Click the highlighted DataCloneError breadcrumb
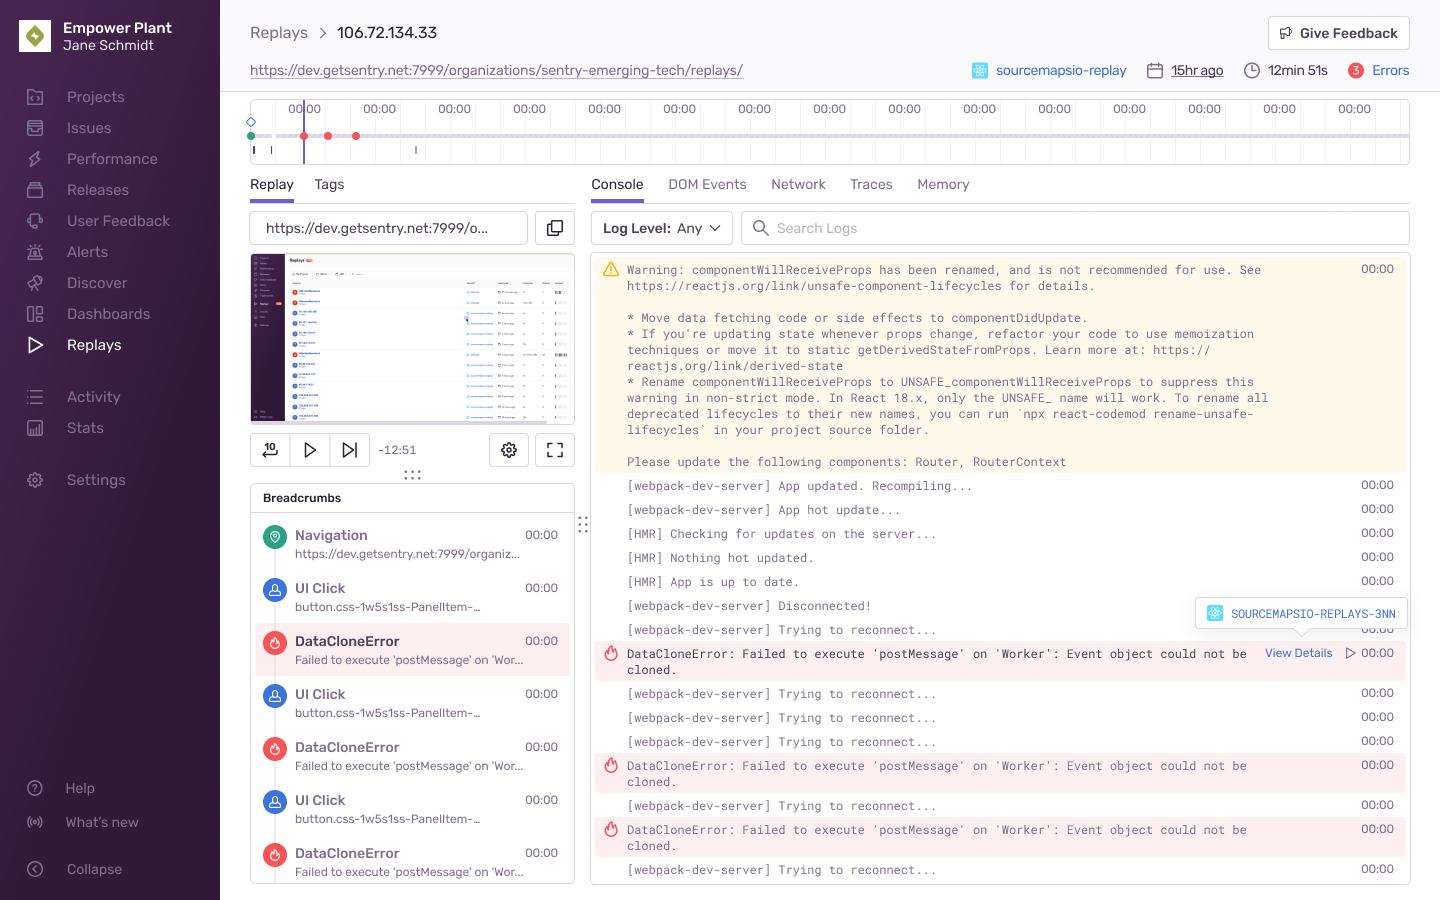1440x900 pixels. [x=412, y=650]
